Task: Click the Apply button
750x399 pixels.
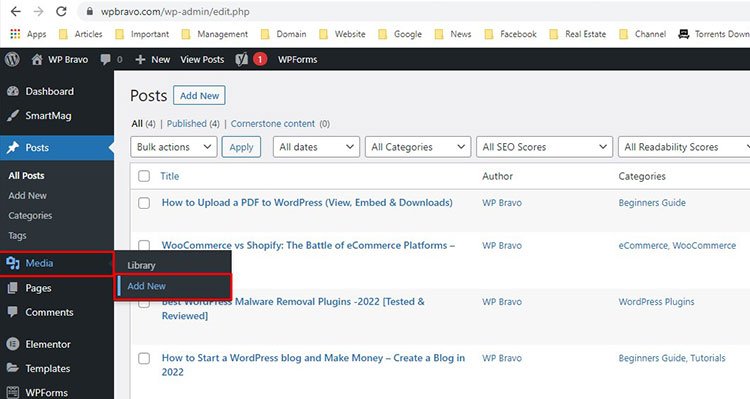Action: pyautogui.click(x=241, y=147)
